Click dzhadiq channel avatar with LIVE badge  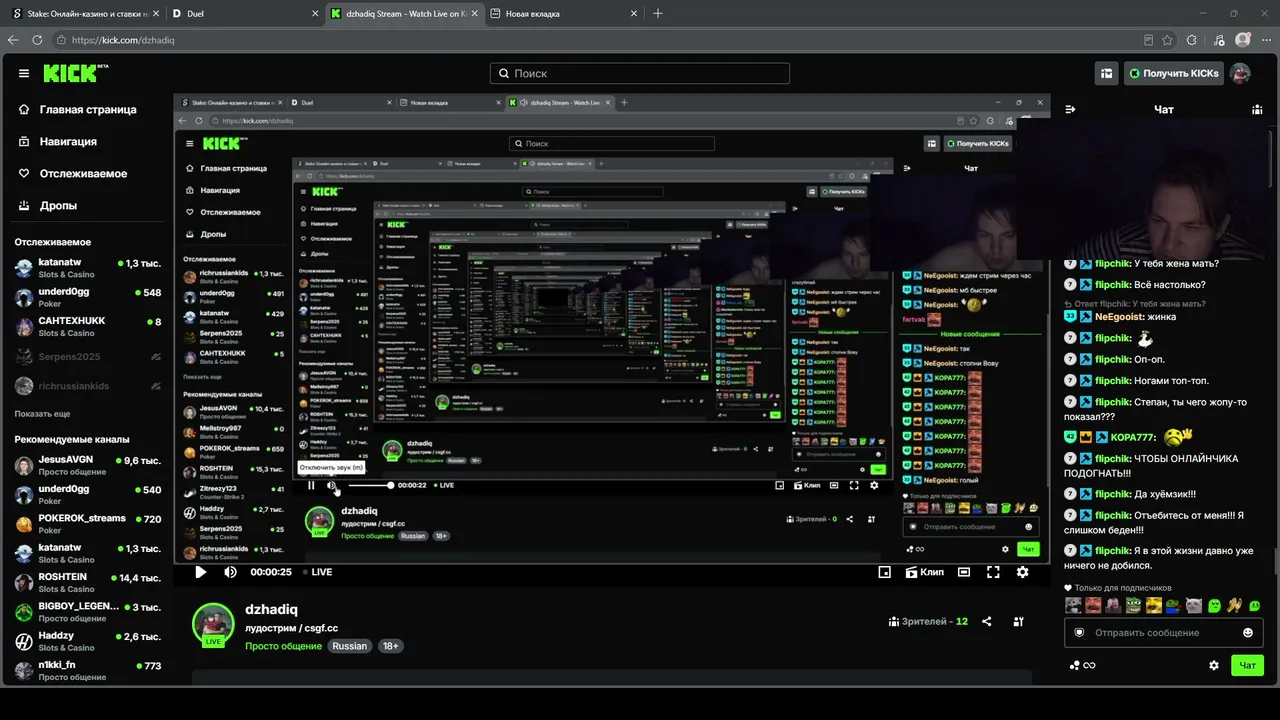point(213,625)
